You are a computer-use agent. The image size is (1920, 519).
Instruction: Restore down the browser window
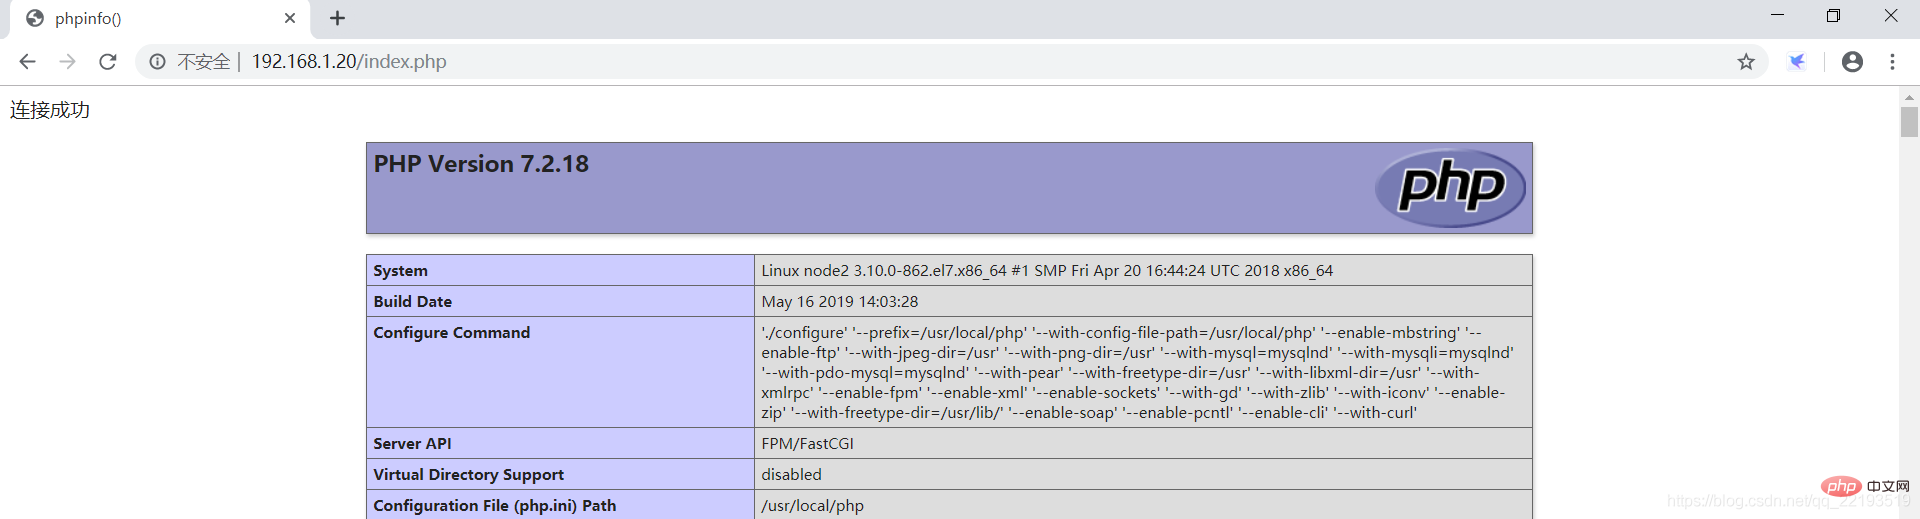1833,16
